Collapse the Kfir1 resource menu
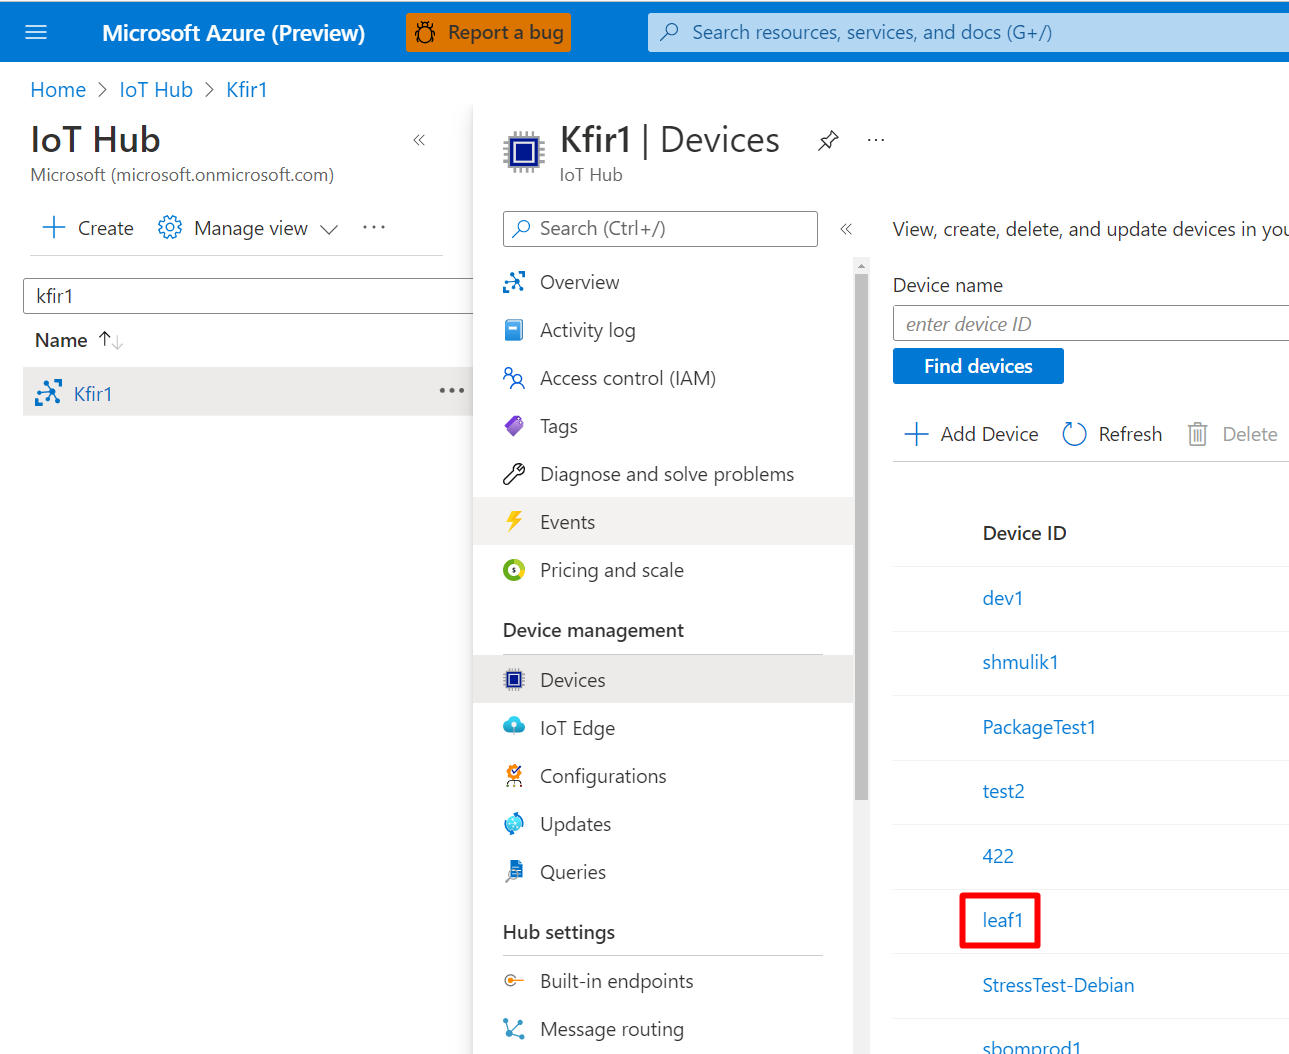 pyautogui.click(x=846, y=229)
